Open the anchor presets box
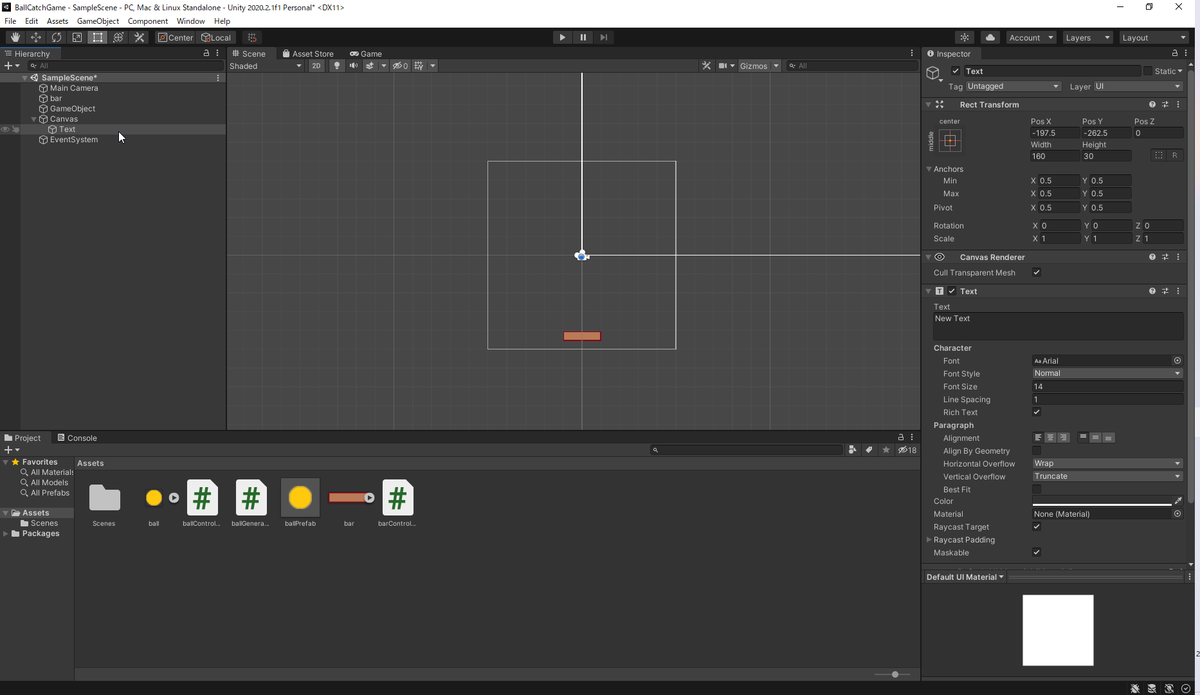 tap(950, 140)
